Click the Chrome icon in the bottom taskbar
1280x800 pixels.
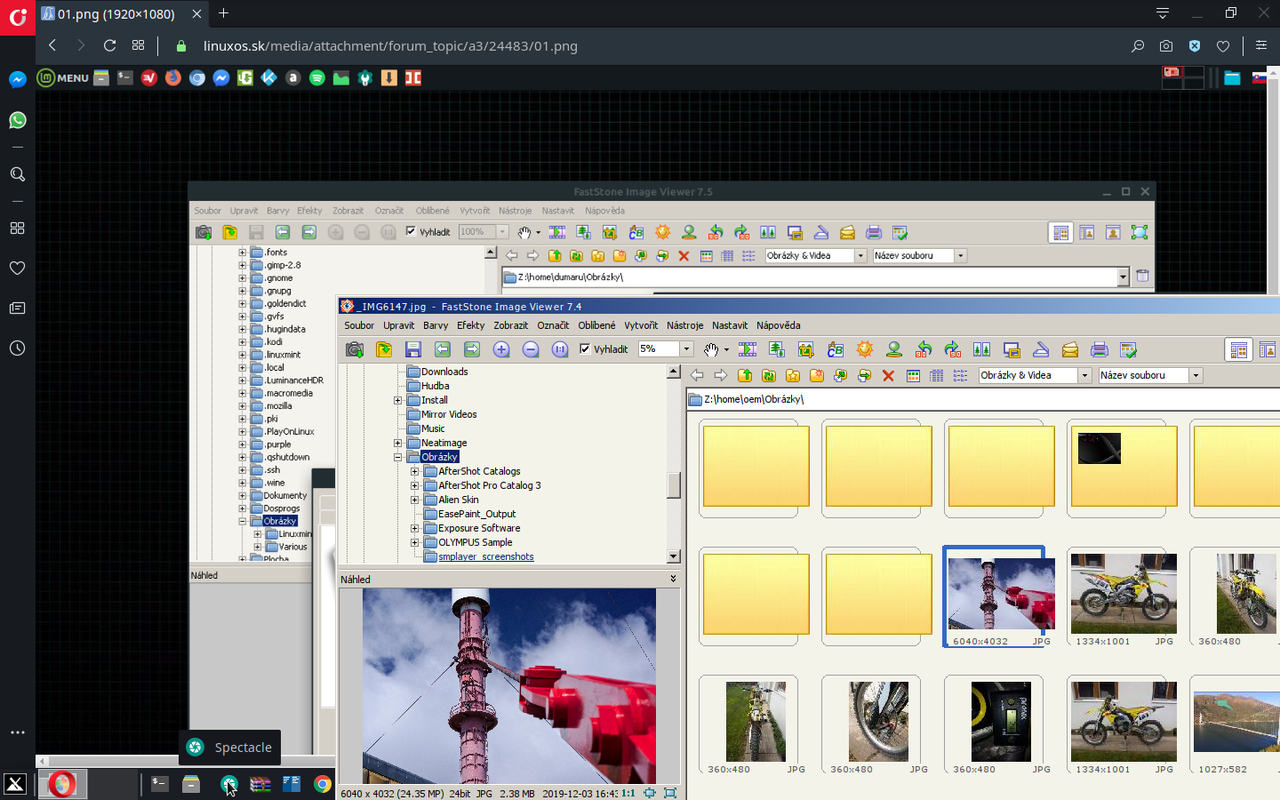click(x=322, y=785)
